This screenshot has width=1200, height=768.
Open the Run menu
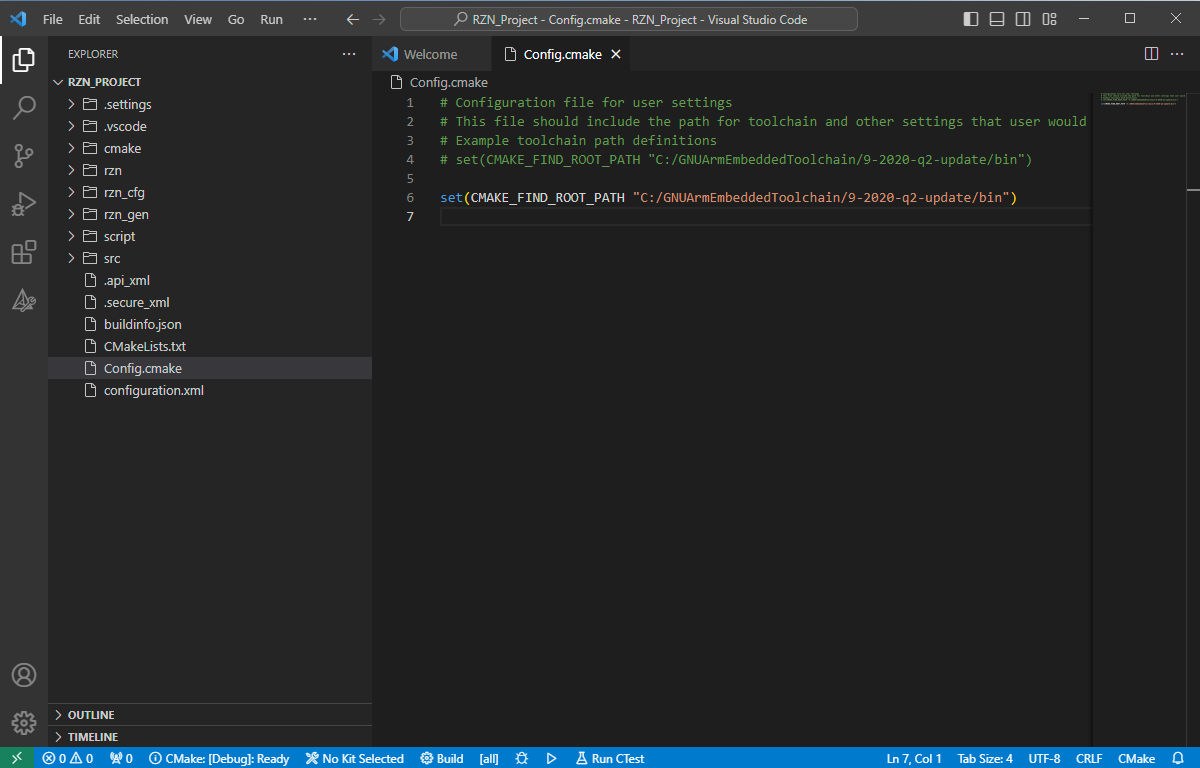click(271, 19)
